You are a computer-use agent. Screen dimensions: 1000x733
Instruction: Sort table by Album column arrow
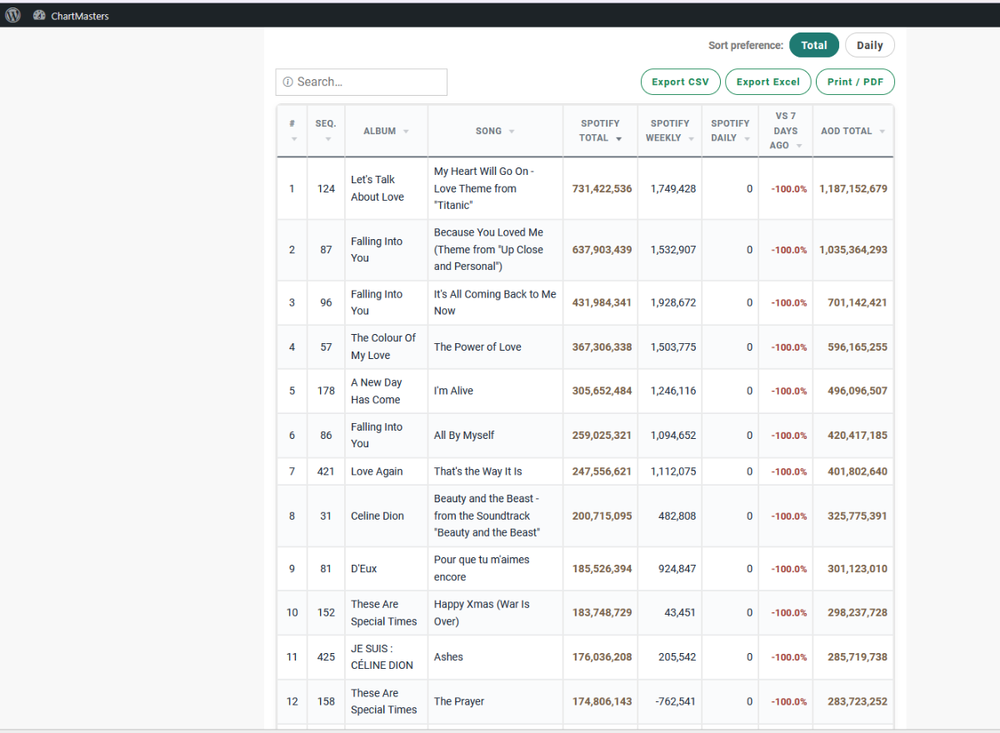pyautogui.click(x=406, y=131)
